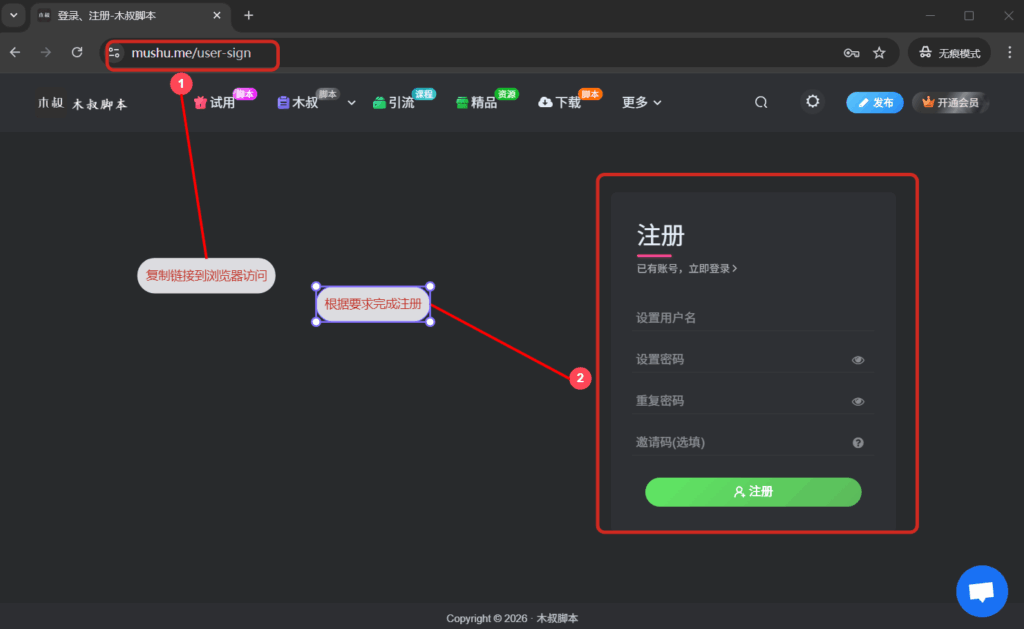
Task: Click the 试用 gift icon
Action: [198, 102]
